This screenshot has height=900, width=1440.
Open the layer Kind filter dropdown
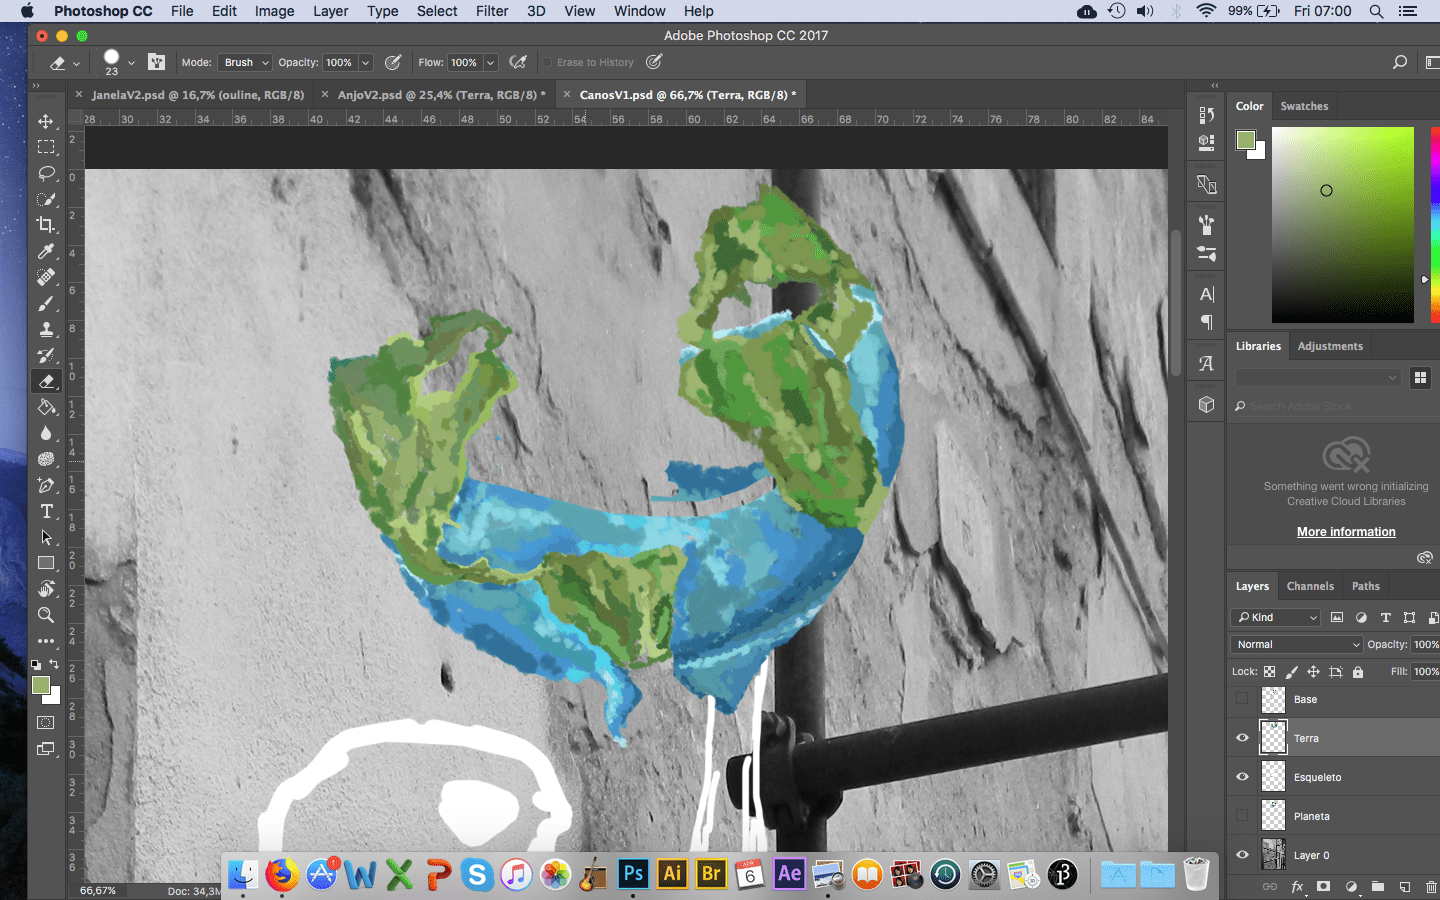tap(1276, 617)
